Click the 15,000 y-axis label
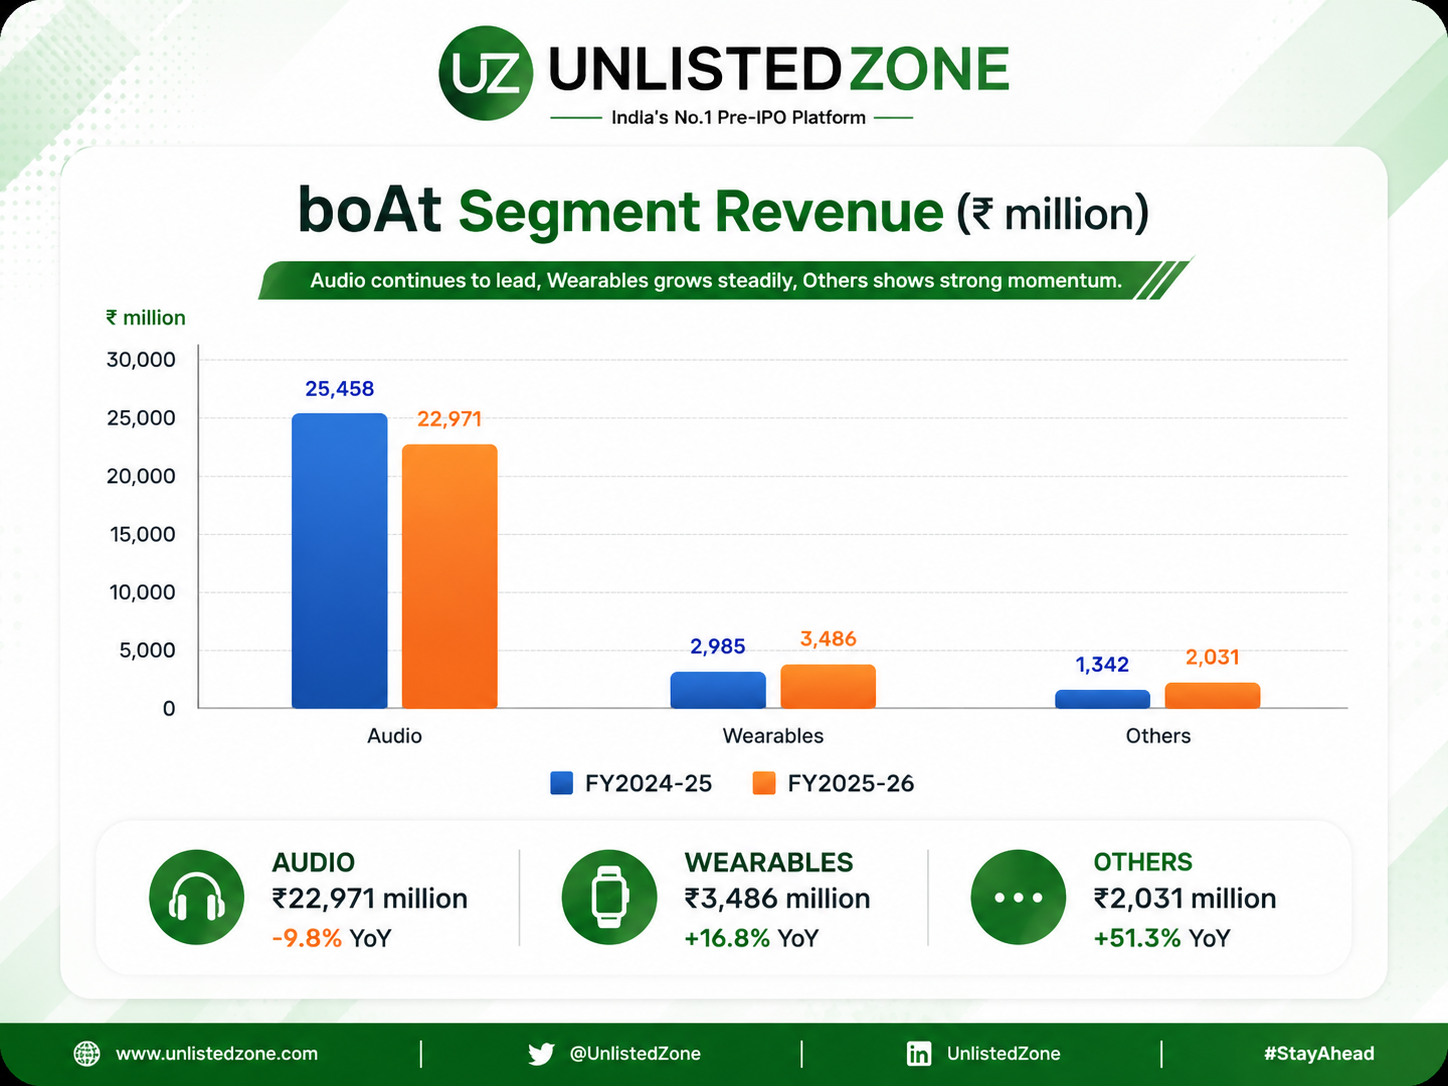Viewport: 1448px width, 1086px height. pyautogui.click(x=142, y=534)
